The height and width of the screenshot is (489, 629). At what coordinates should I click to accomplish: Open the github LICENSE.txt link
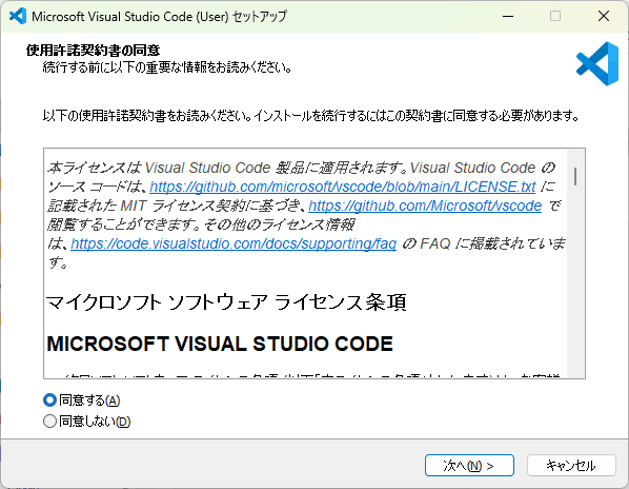343,187
